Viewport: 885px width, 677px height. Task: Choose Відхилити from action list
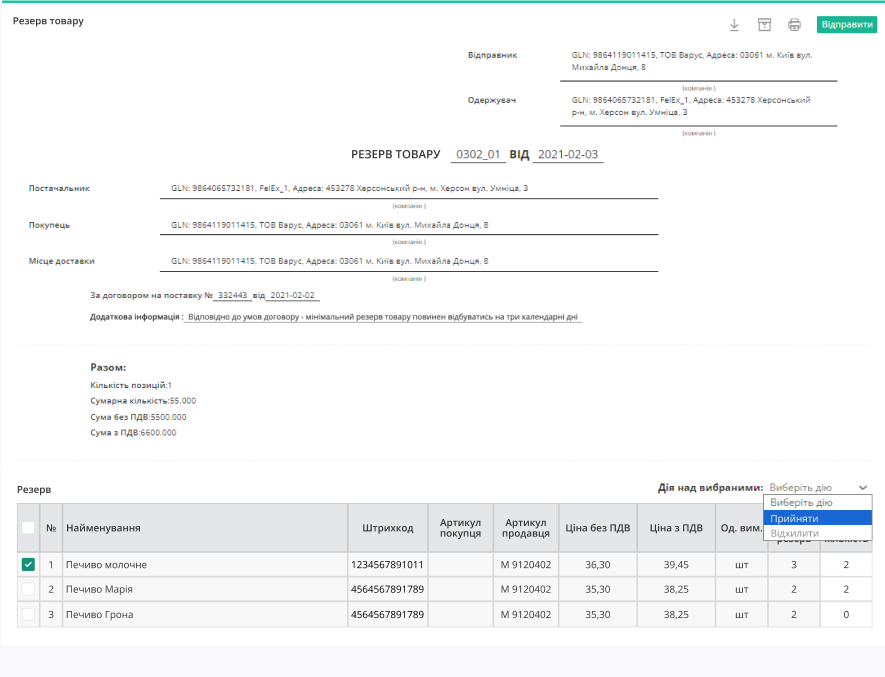coord(817,532)
